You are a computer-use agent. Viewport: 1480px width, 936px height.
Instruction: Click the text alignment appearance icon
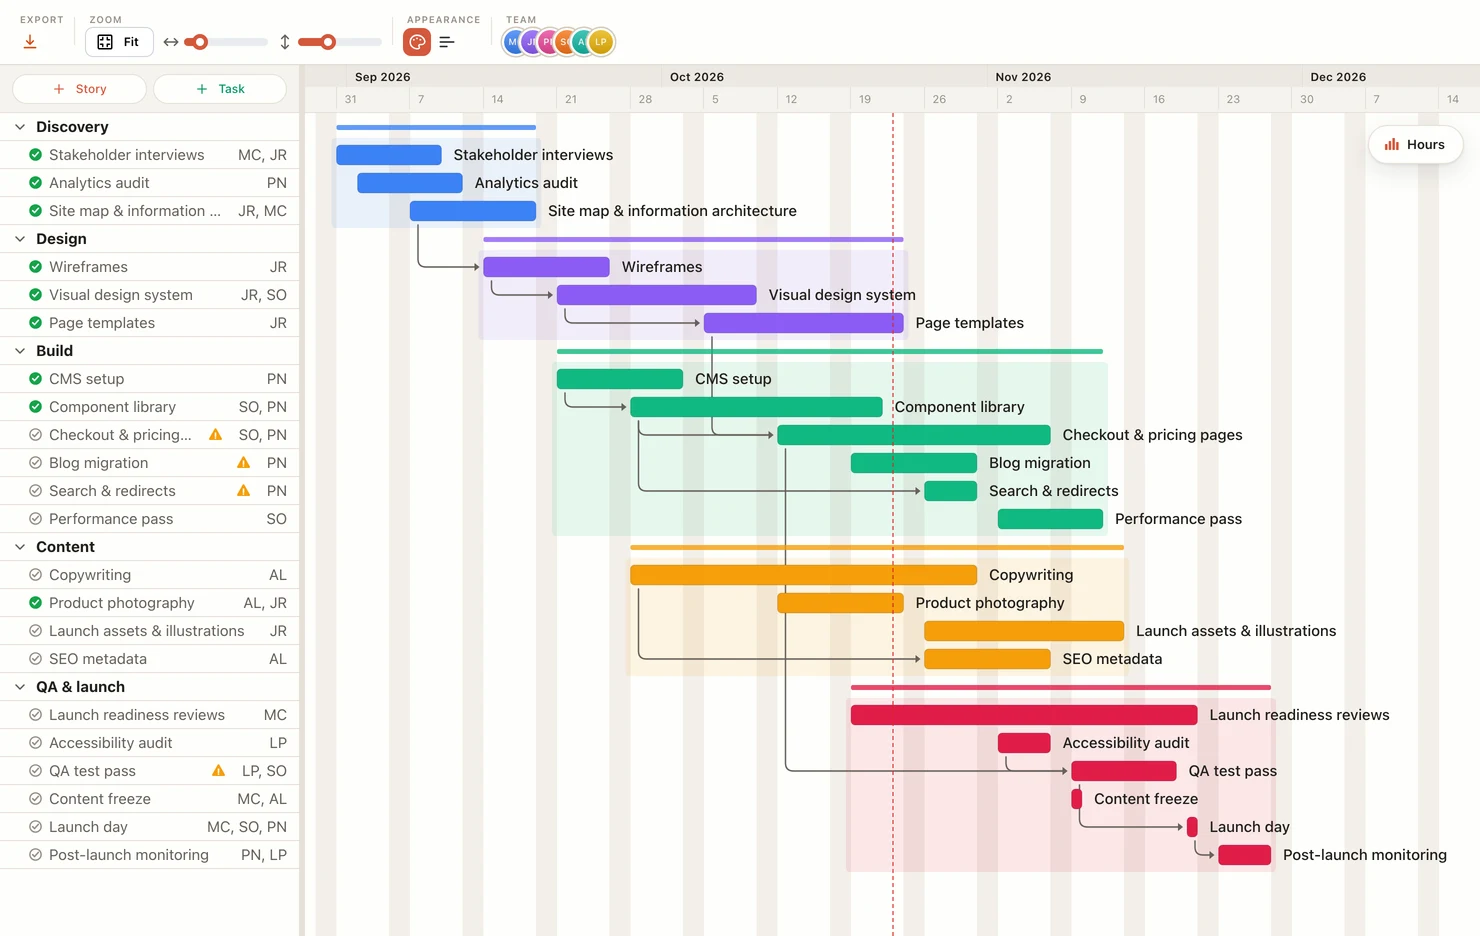point(447,42)
